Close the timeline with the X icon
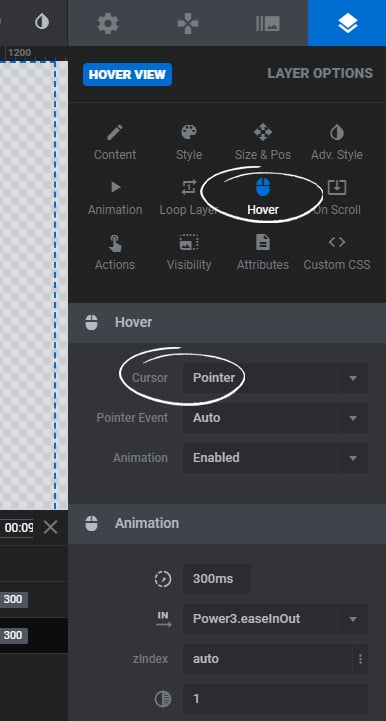The width and height of the screenshot is (386, 721). 51,527
